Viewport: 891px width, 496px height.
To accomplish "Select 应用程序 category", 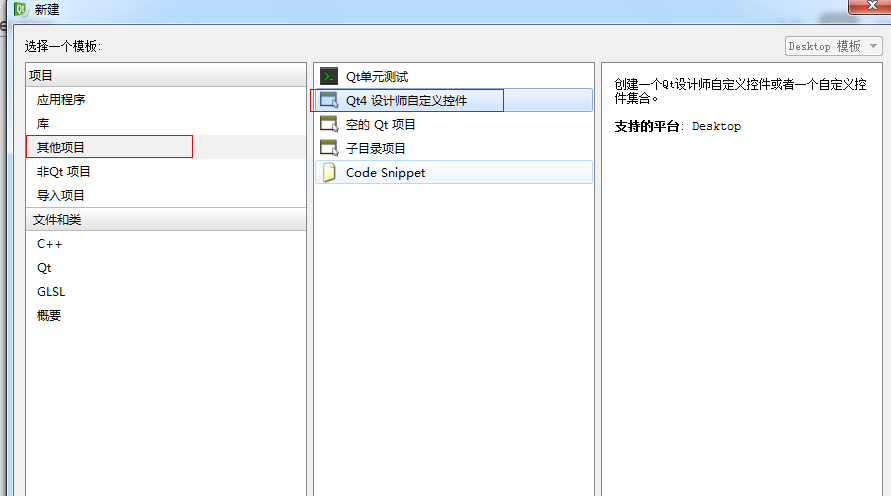I will (x=166, y=99).
